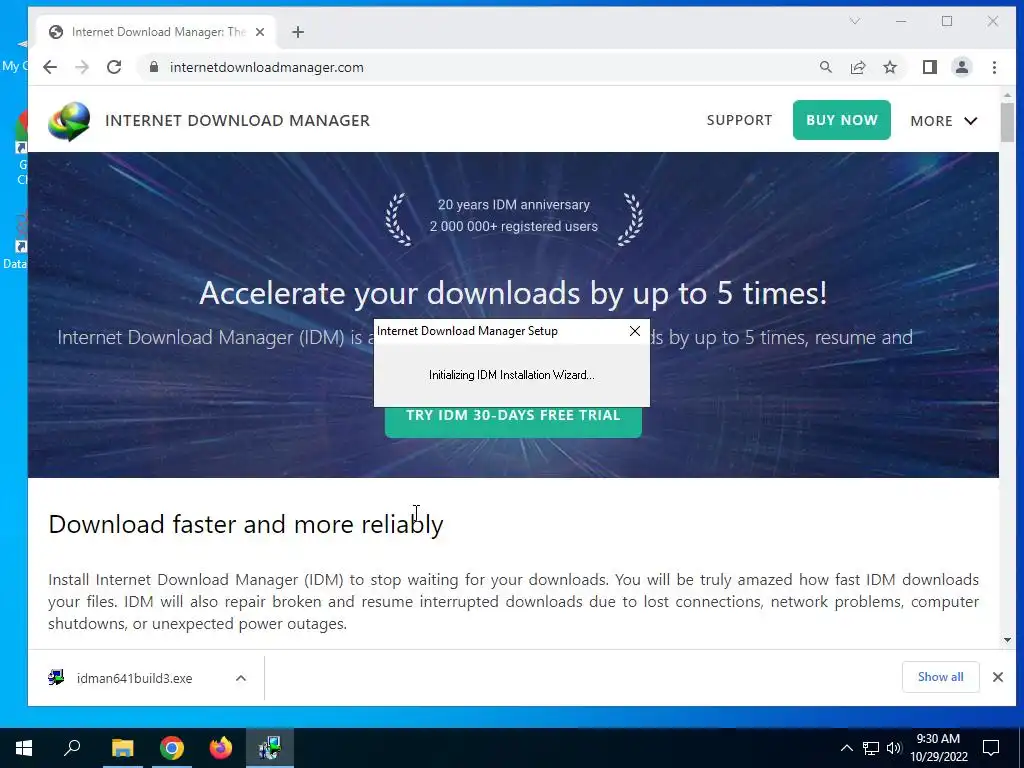Expand idman641build3.exe download options chevron

241,679
